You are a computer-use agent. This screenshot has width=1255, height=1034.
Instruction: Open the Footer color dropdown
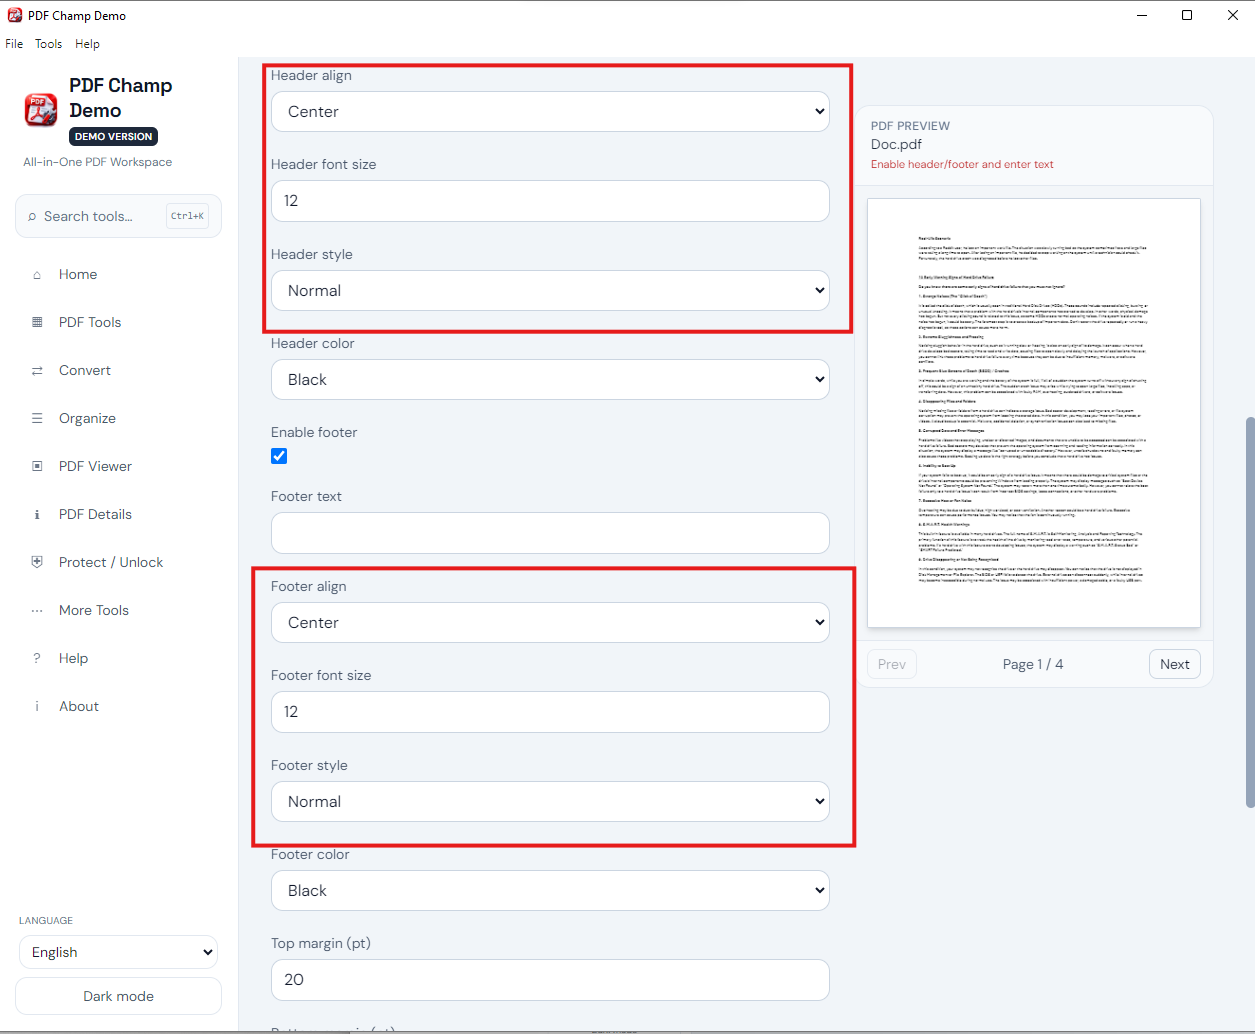(x=550, y=891)
